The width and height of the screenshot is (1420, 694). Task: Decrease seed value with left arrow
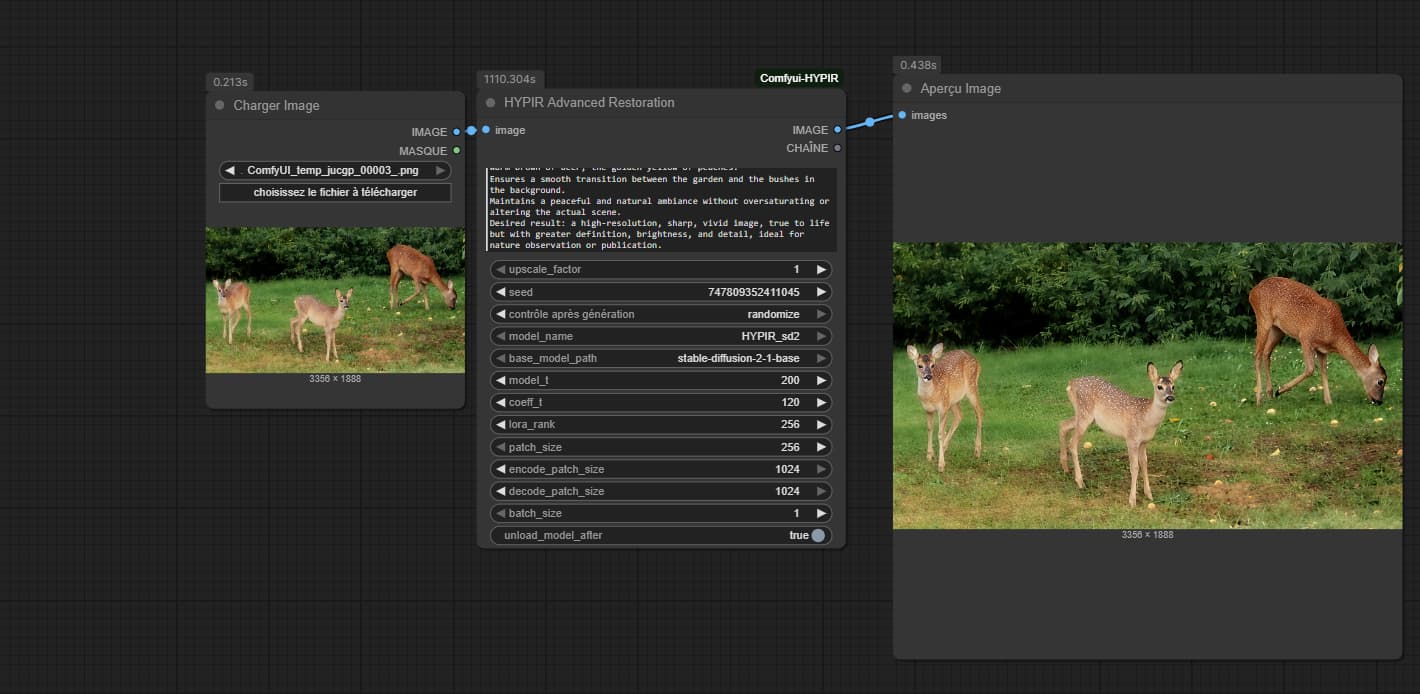click(501, 292)
